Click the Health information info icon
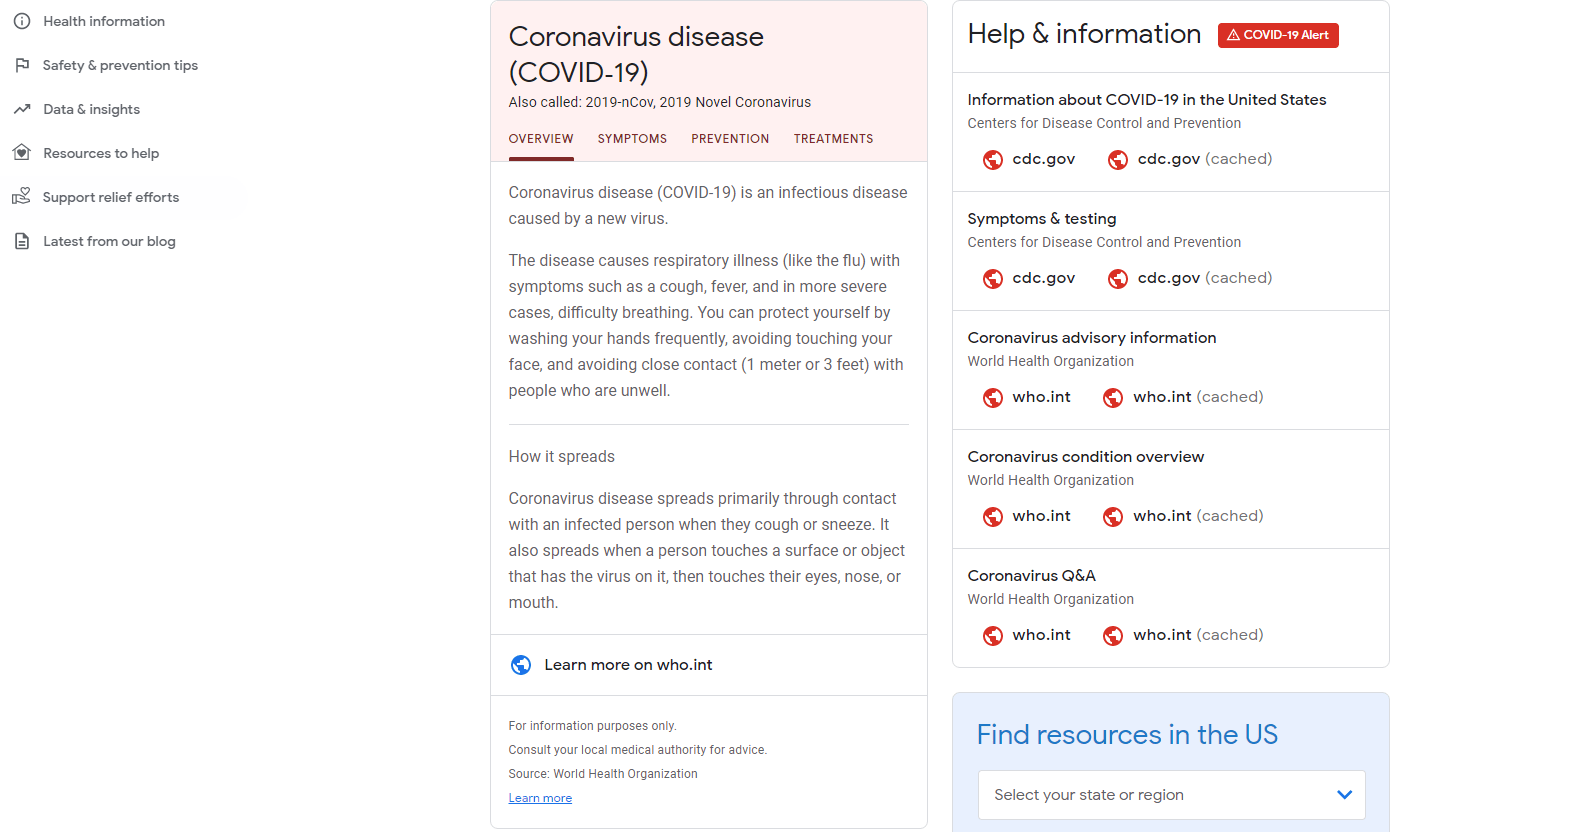The height and width of the screenshot is (832, 1574). pyautogui.click(x=22, y=21)
